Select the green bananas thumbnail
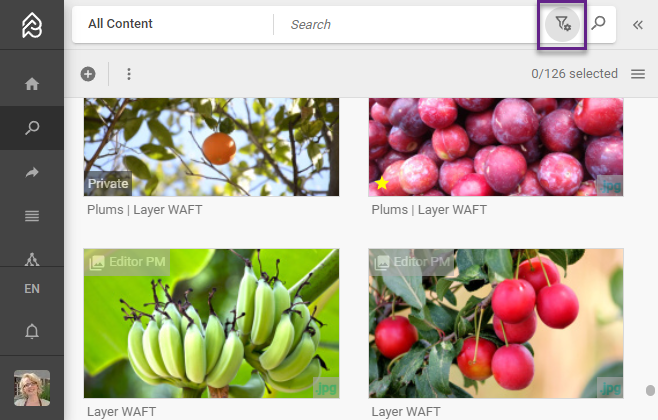 pyautogui.click(x=212, y=323)
